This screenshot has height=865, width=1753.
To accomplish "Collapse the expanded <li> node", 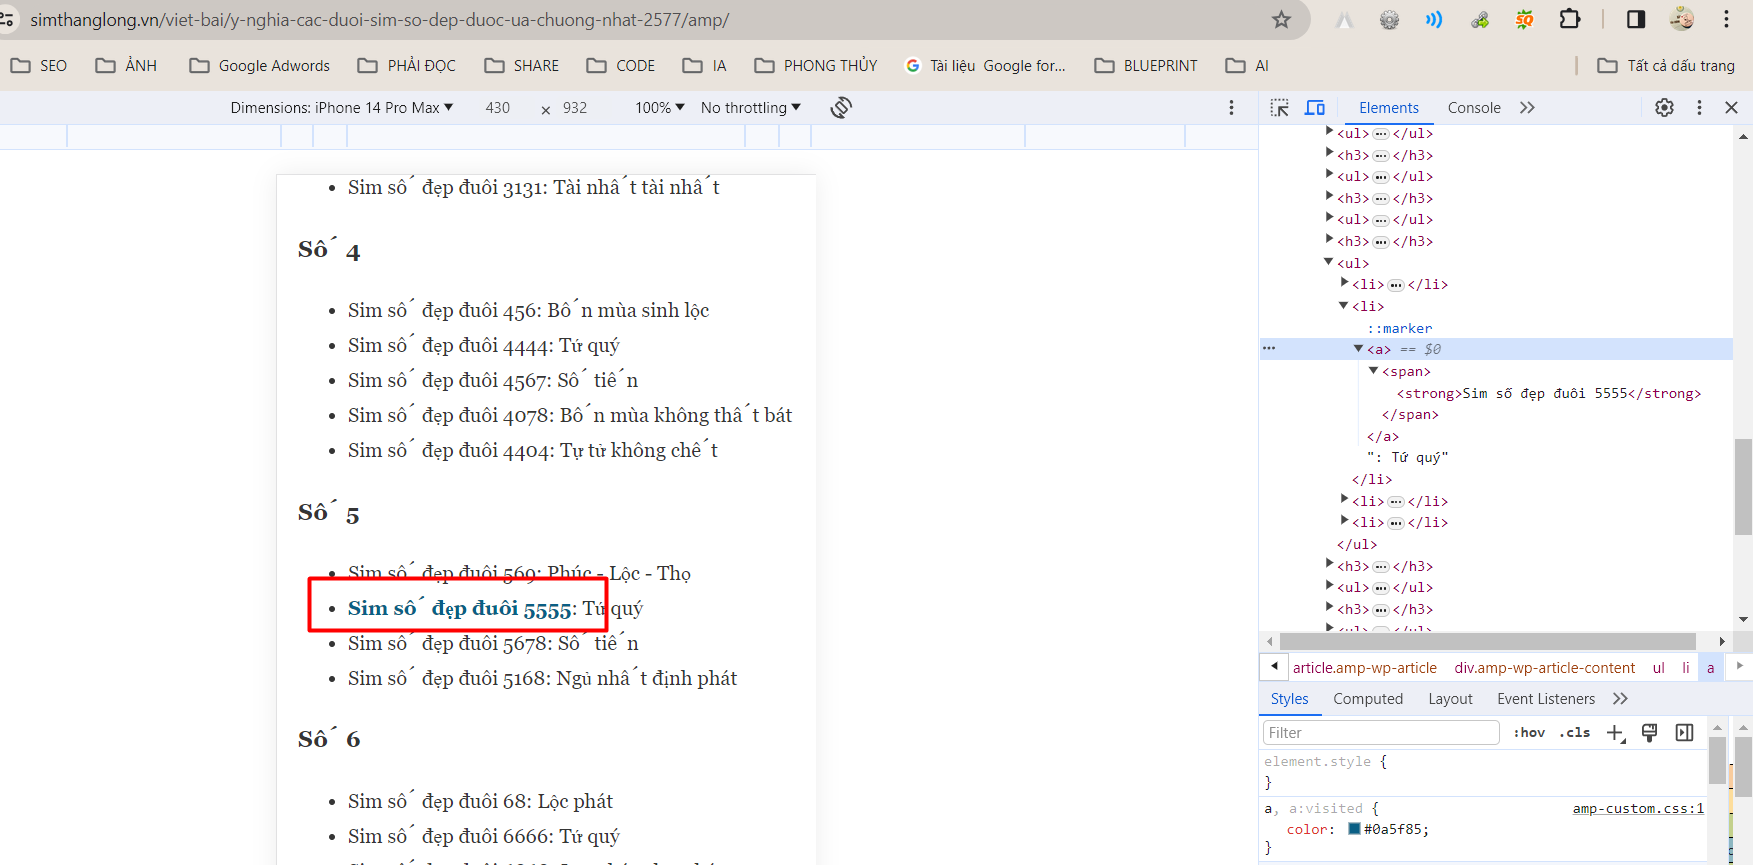I will tap(1343, 305).
